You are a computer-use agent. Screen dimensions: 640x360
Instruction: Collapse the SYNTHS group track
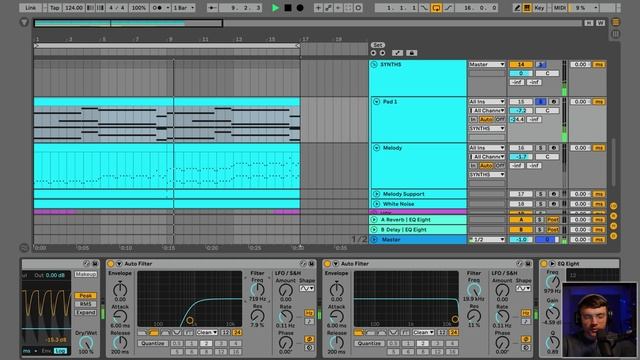[374, 64]
